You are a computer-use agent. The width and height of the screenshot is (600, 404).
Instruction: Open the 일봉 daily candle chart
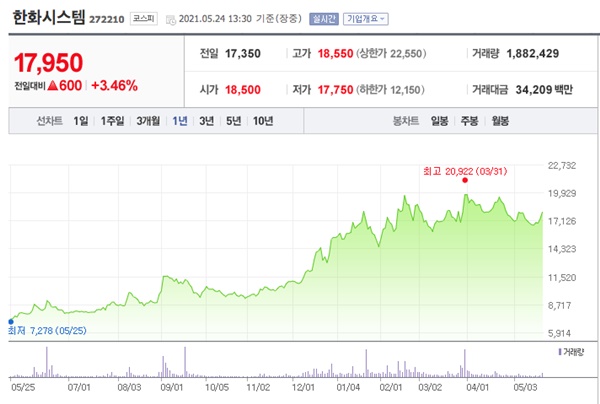coord(439,121)
